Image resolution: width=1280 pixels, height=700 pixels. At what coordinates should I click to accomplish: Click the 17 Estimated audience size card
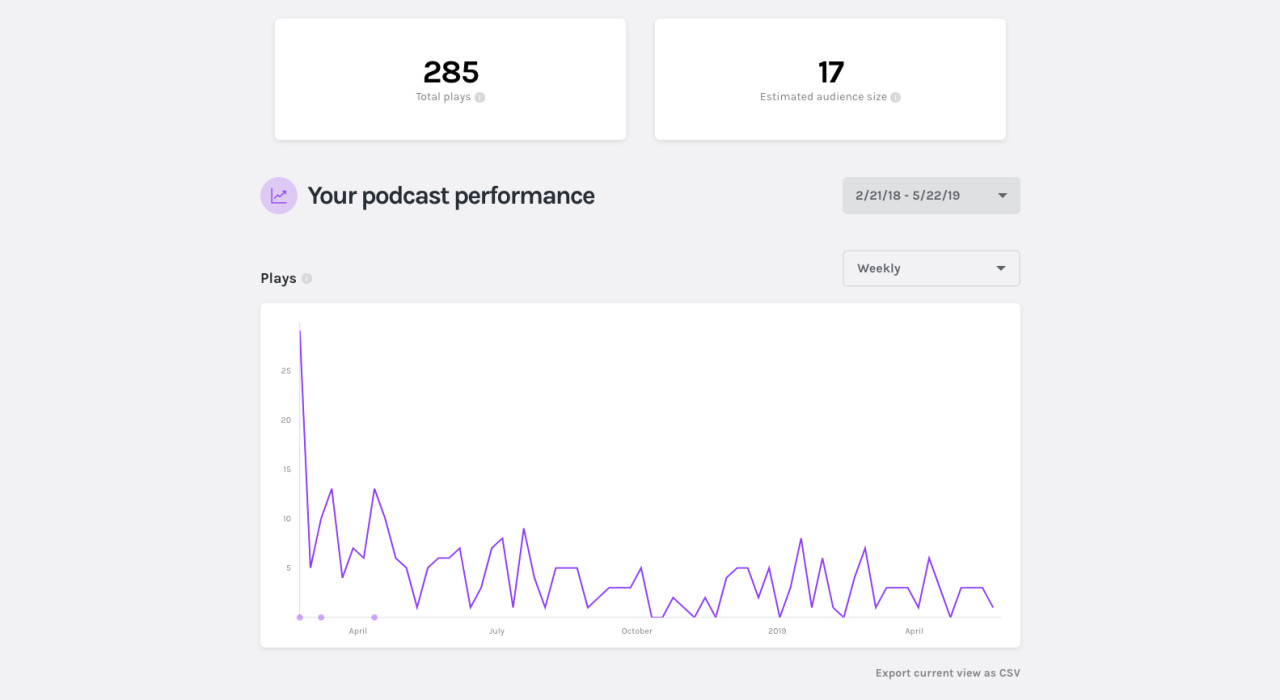point(830,79)
